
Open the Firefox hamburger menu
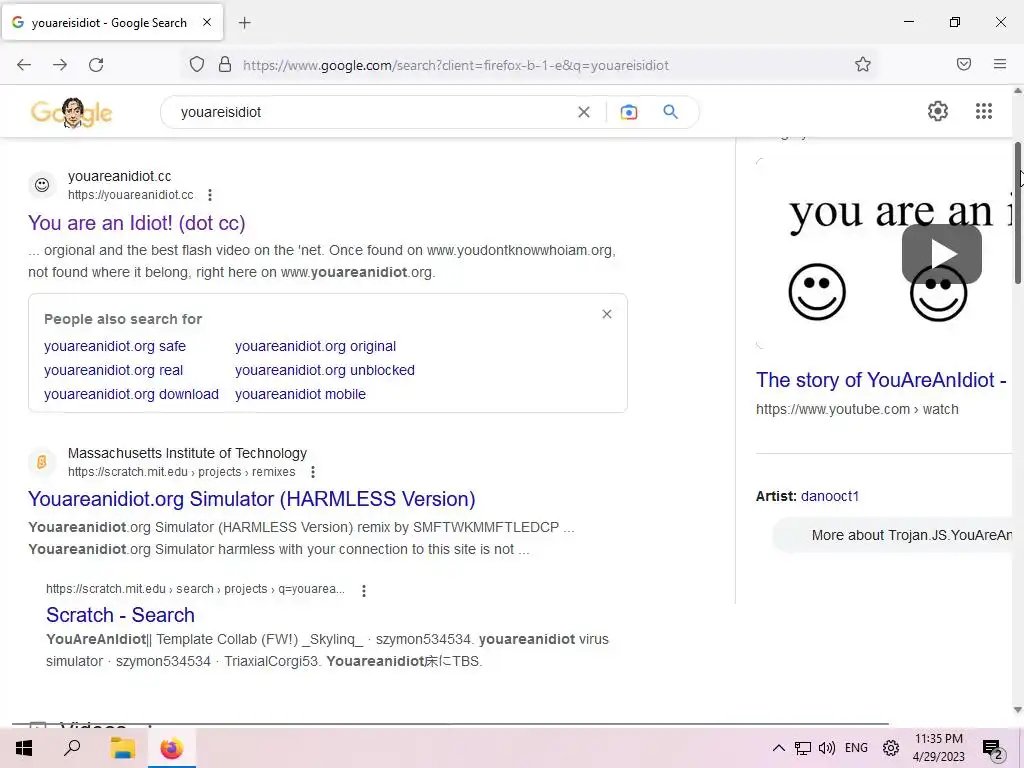(1000, 64)
